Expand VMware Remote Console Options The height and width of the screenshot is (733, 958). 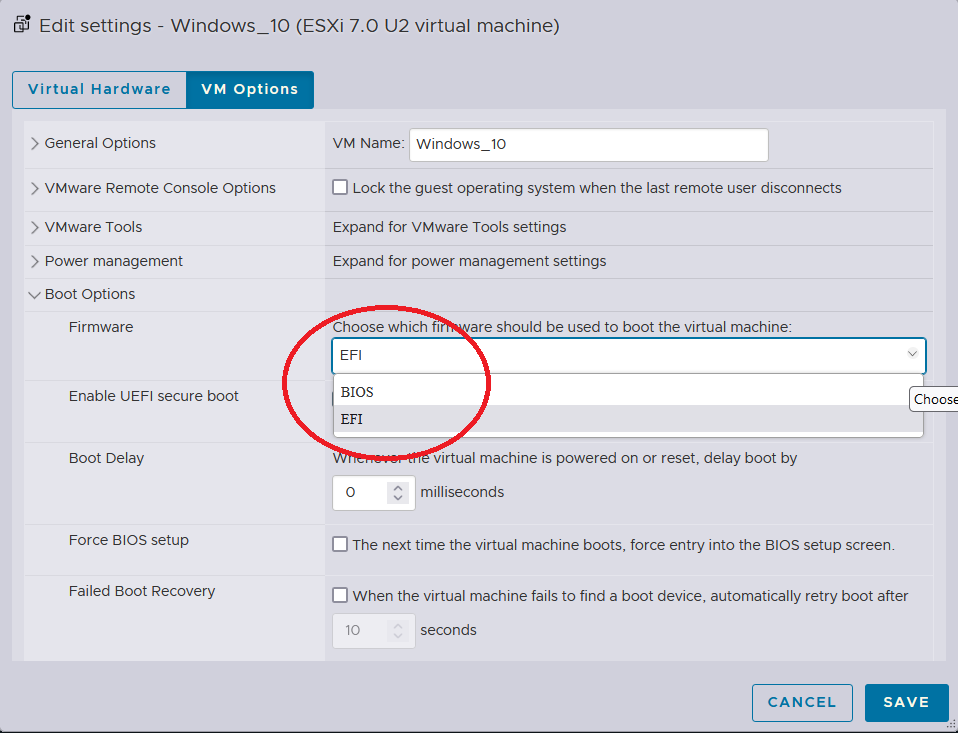(x=35, y=188)
